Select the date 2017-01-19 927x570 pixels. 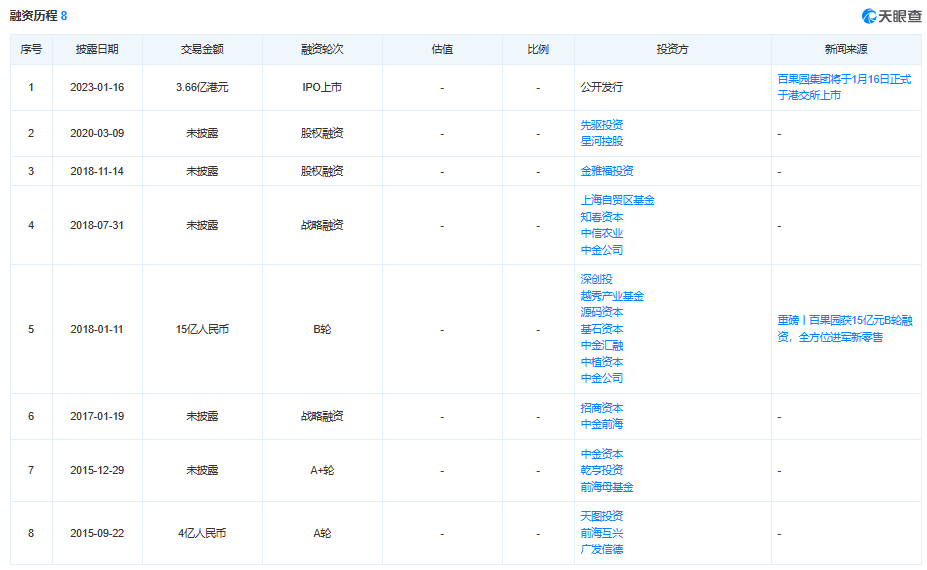pos(97,416)
